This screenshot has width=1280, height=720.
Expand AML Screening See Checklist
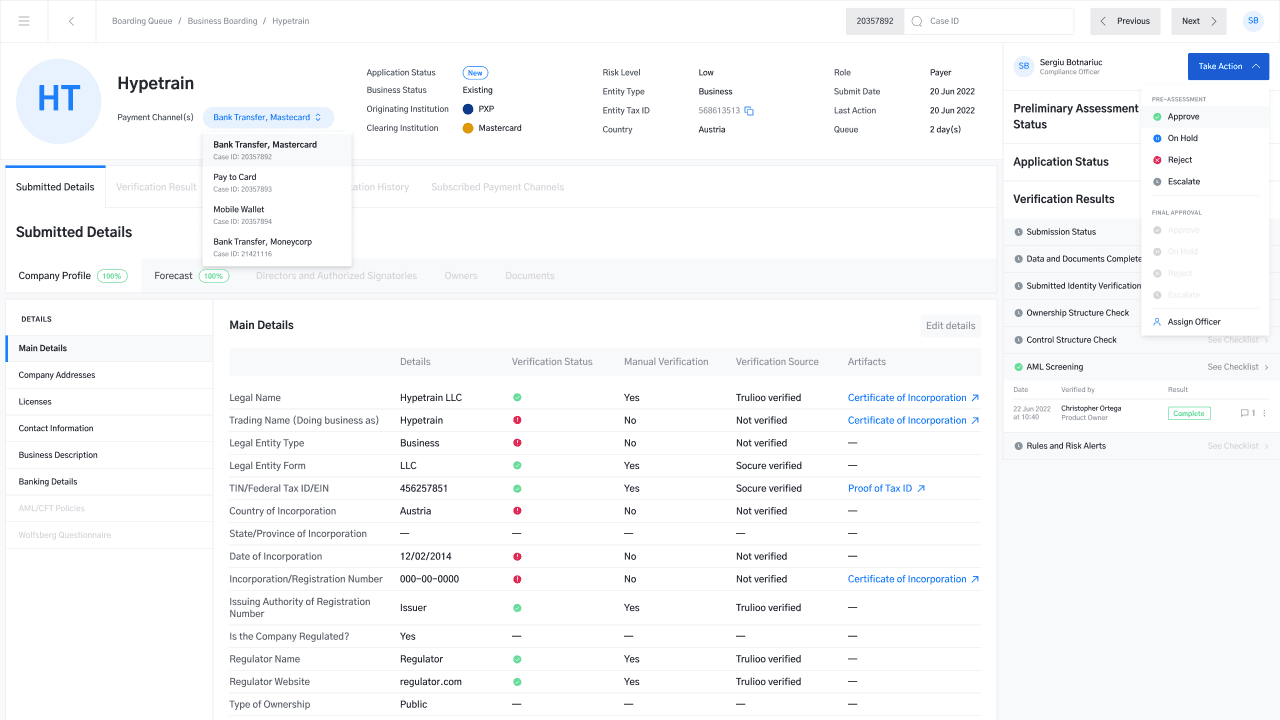tap(1238, 367)
